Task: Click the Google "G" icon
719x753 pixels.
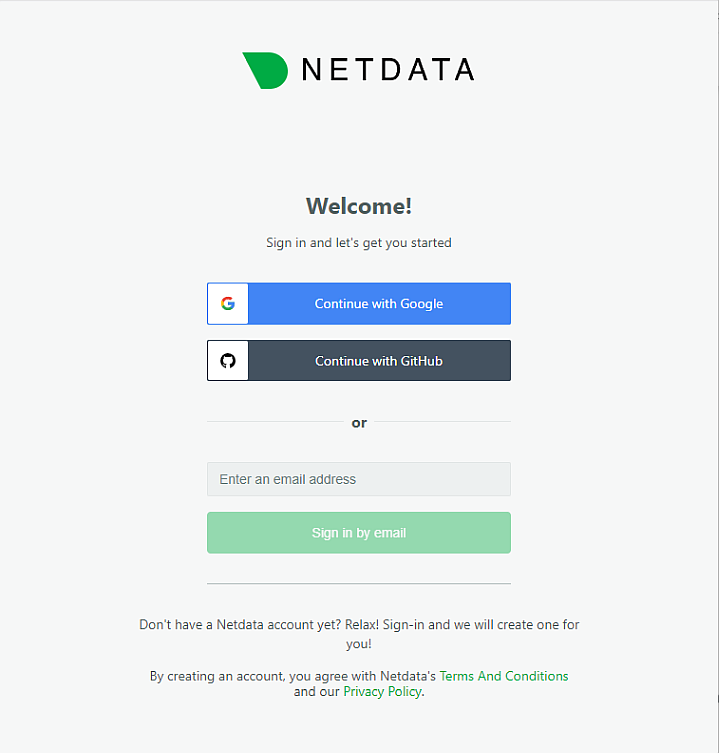Action: tap(228, 304)
